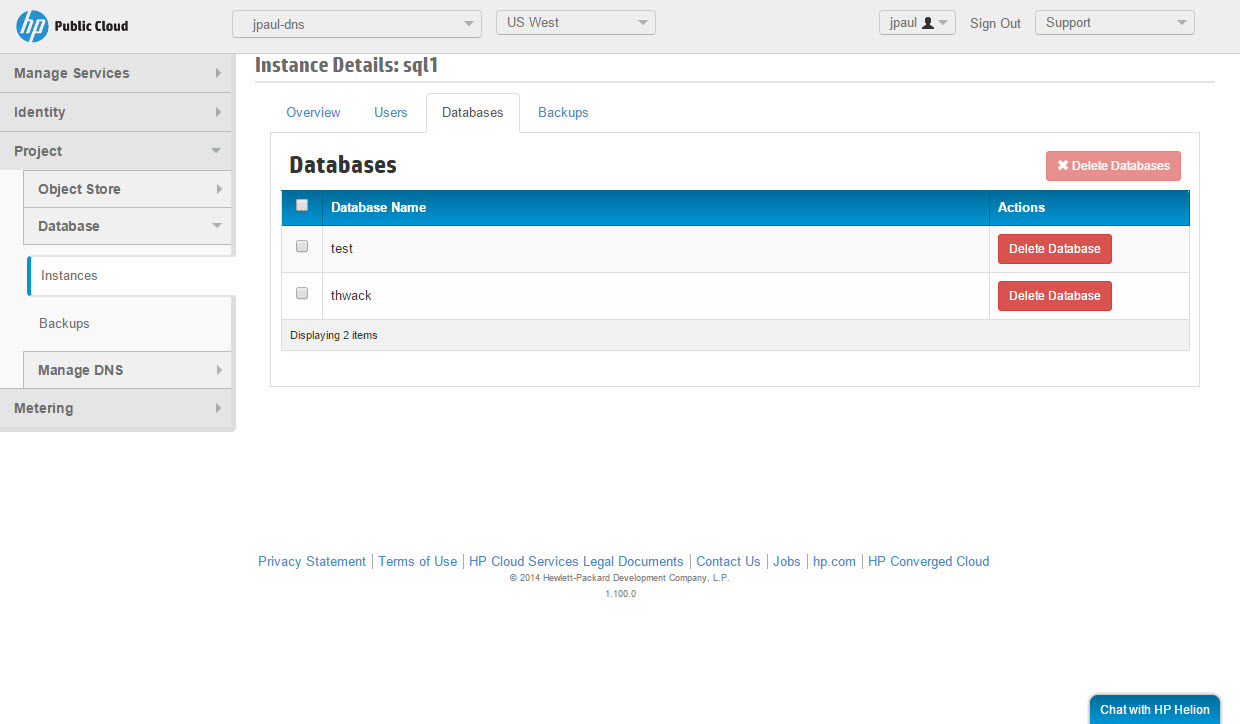Collapse the Database submenu
The height and width of the screenshot is (724, 1240).
tap(128, 226)
